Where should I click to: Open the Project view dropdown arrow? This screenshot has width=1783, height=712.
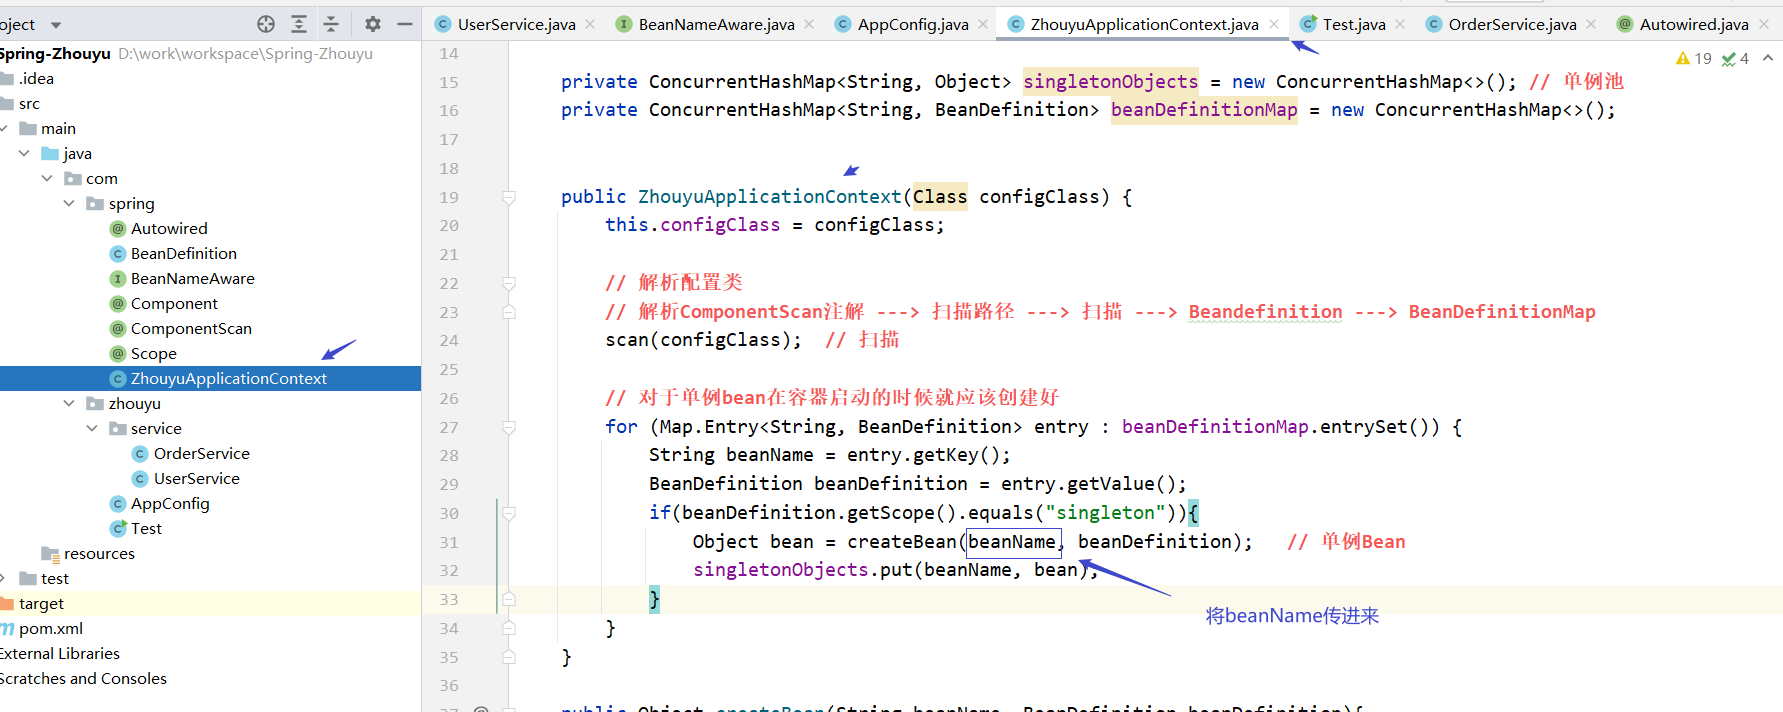pyautogui.click(x=56, y=25)
